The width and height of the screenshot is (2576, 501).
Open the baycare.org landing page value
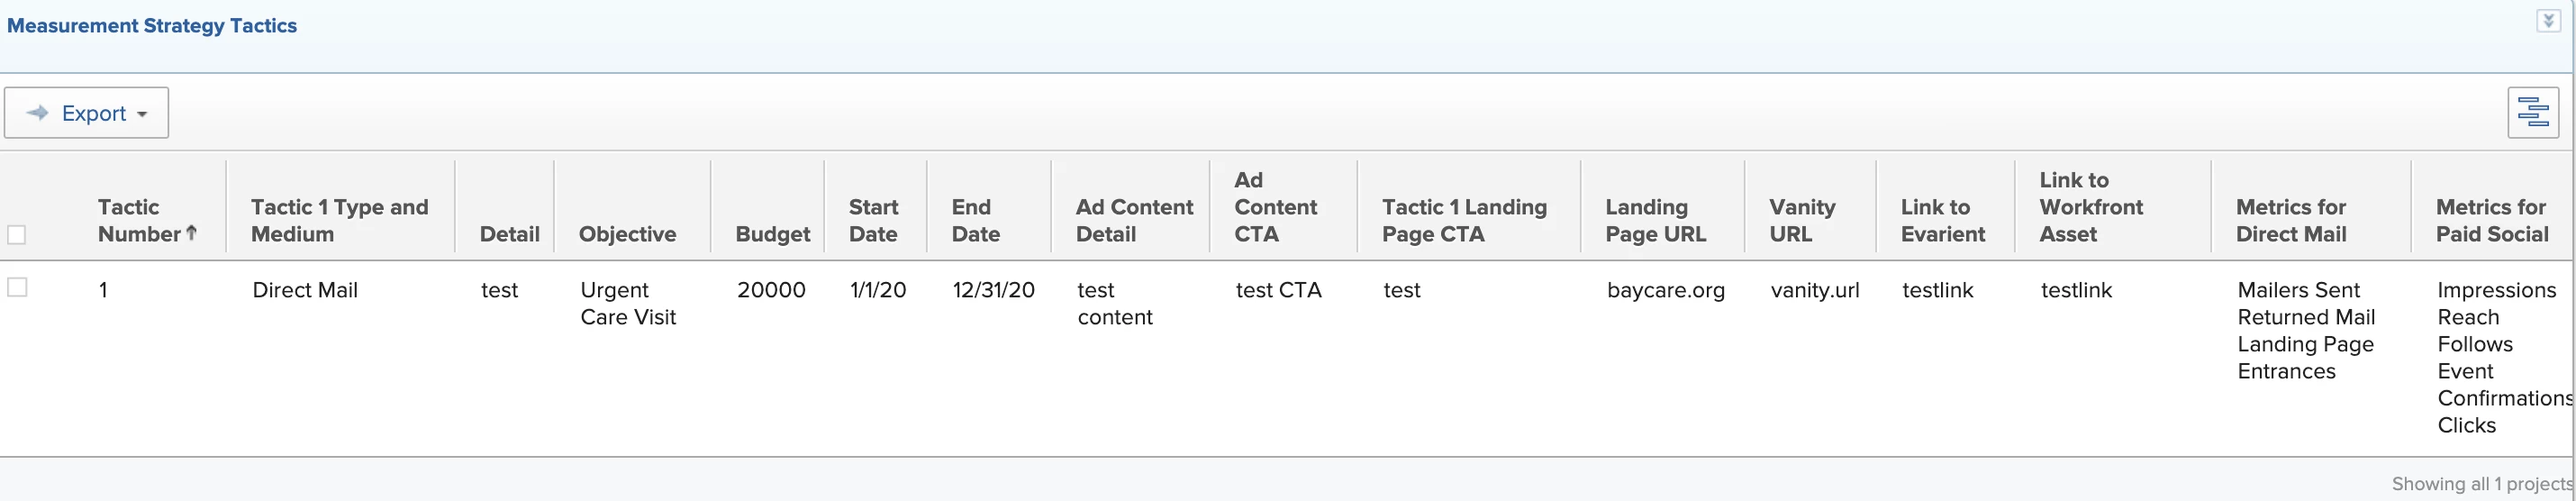(1665, 290)
